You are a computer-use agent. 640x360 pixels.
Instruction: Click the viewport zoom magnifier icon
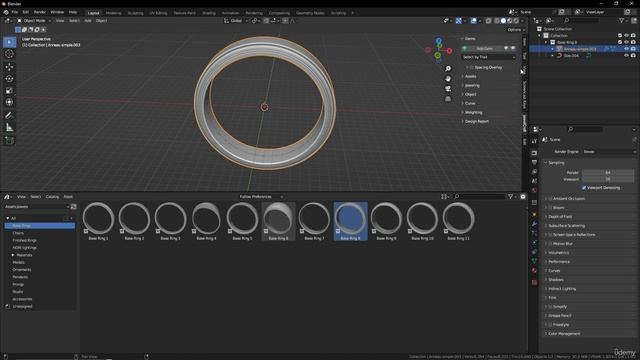(448, 68)
